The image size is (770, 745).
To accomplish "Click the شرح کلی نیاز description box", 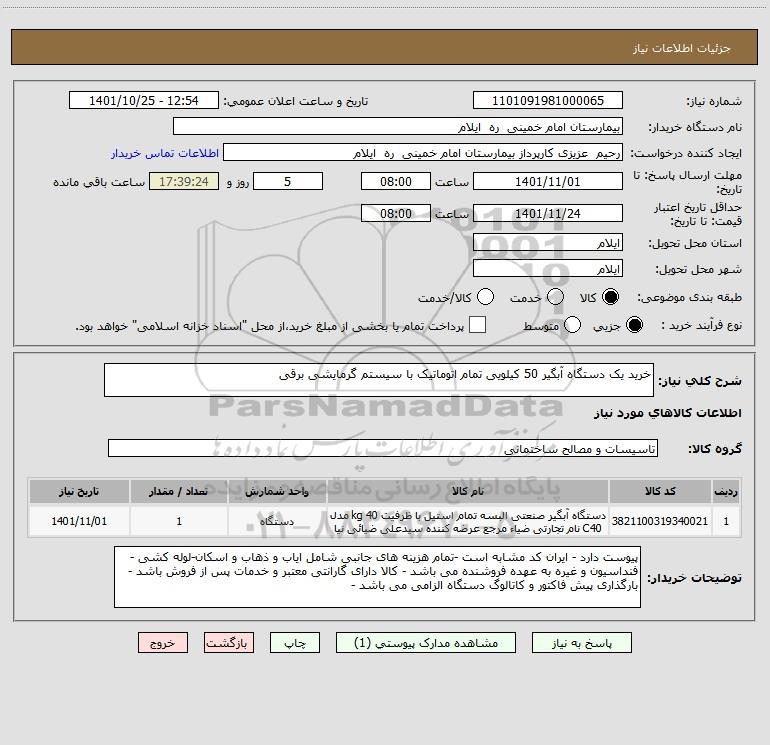I will tap(379, 380).
